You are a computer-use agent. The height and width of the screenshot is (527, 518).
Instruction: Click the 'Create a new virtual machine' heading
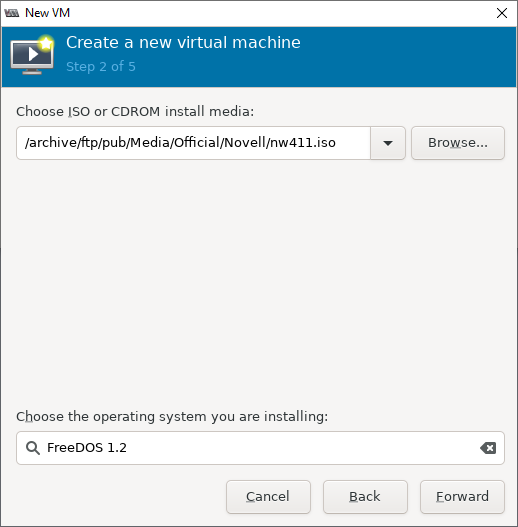[x=183, y=43]
